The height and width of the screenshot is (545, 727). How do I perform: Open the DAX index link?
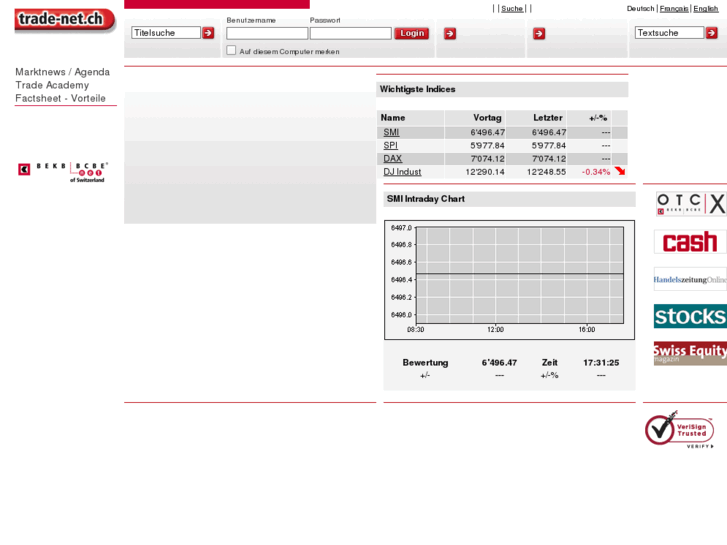click(392, 159)
